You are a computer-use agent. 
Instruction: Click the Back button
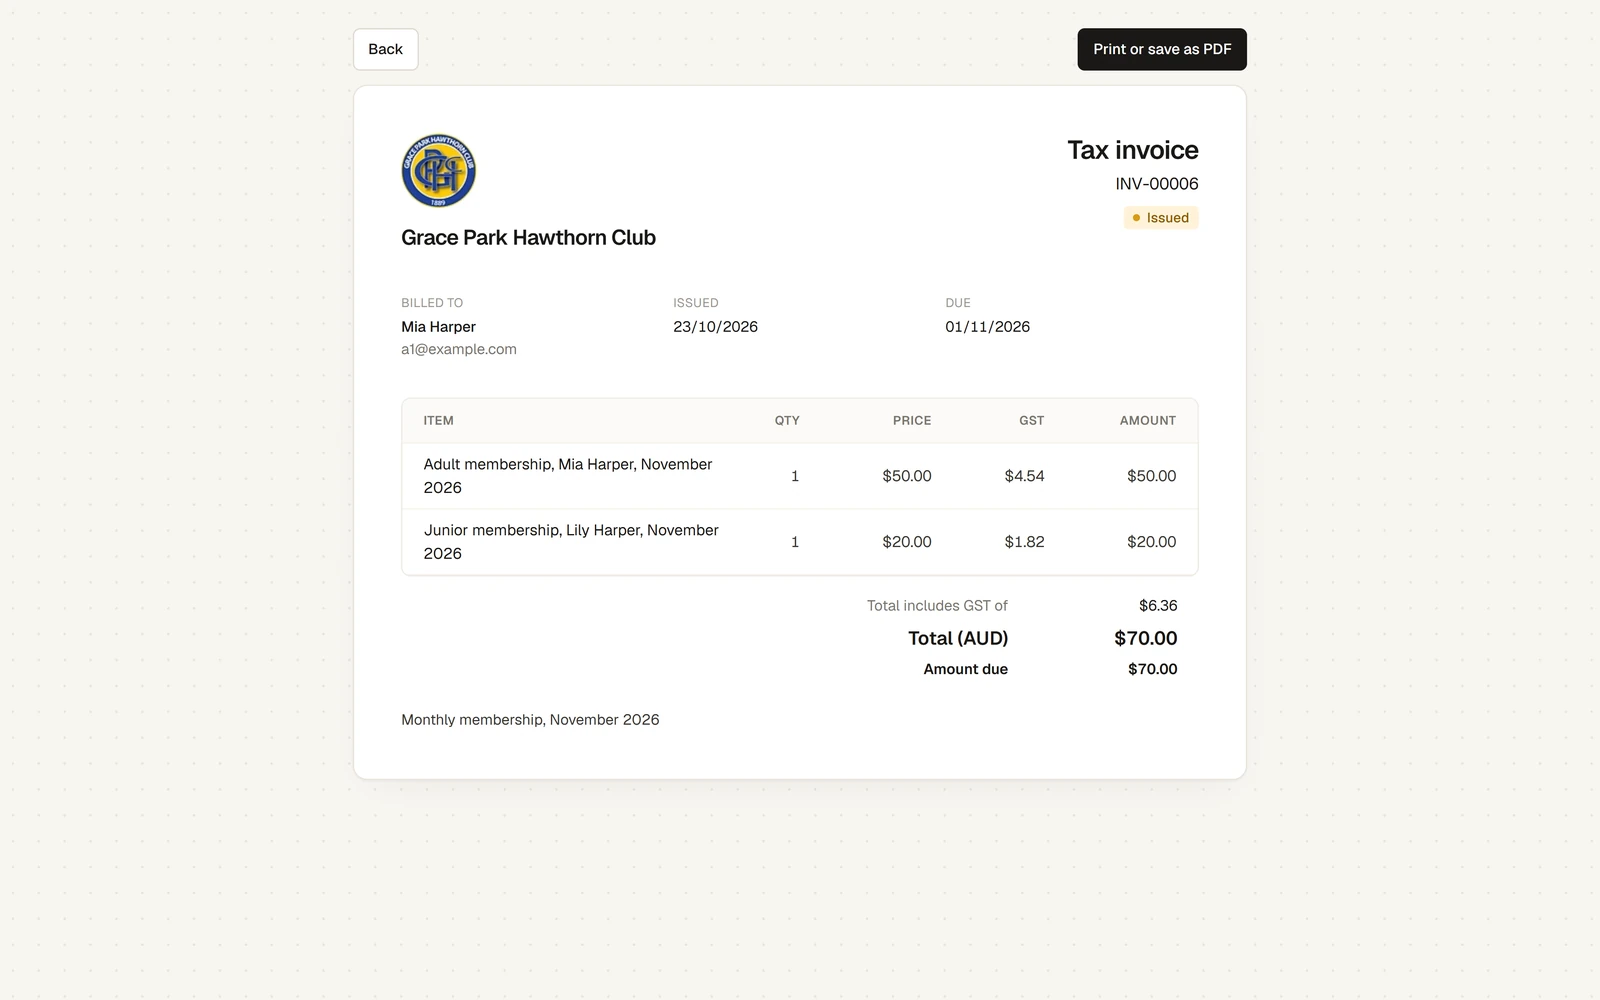(385, 49)
